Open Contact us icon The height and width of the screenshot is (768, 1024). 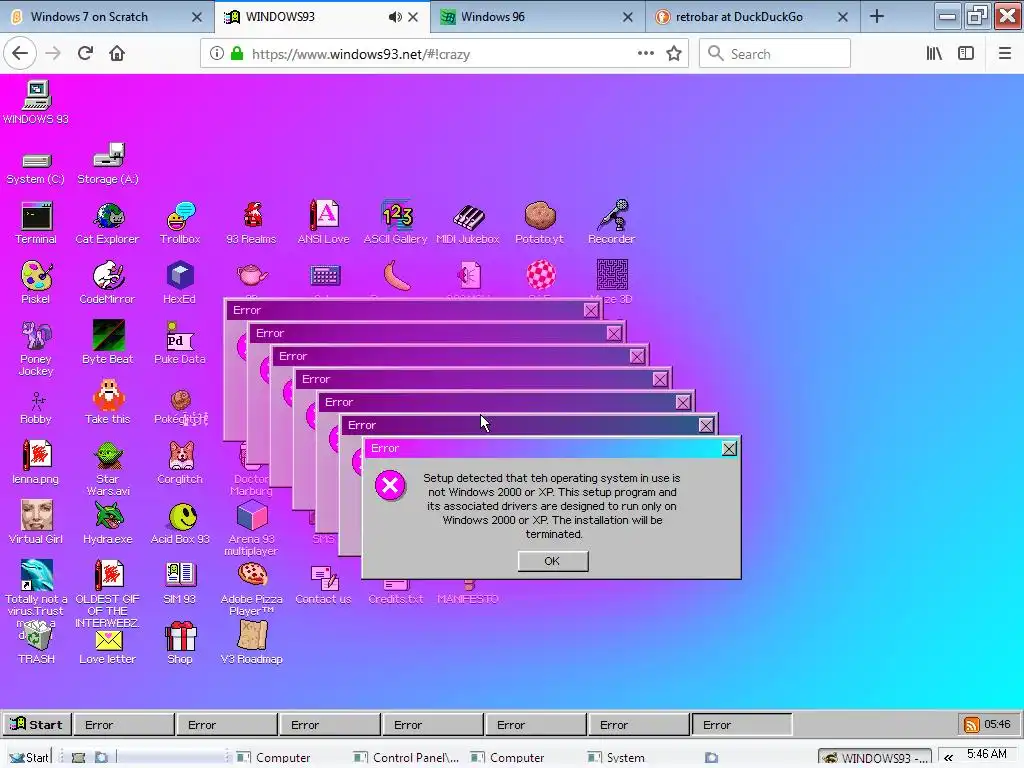point(323,584)
